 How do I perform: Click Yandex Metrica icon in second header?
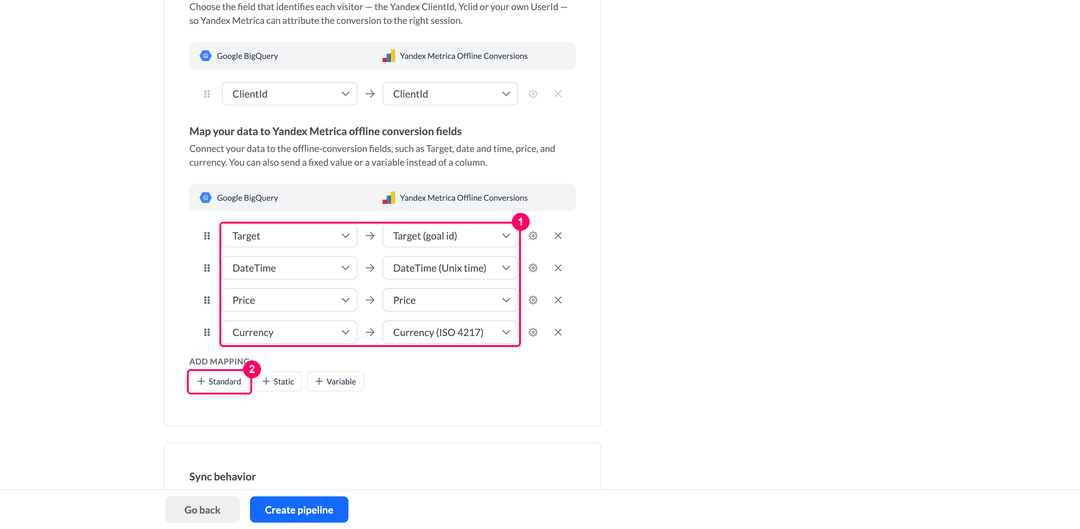click(388, 198)
